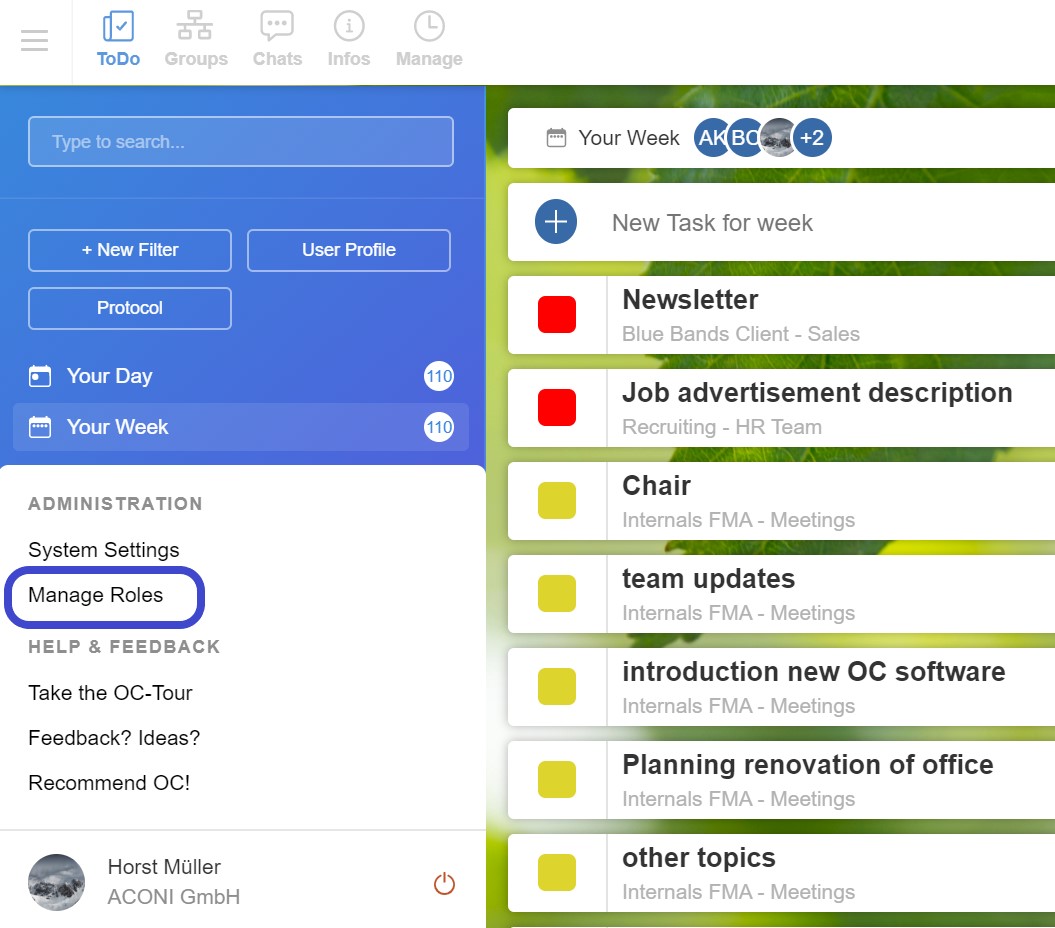Open the Planning renovation of office task
This screenshot has width=1055, height=928.
coord(808,764)
